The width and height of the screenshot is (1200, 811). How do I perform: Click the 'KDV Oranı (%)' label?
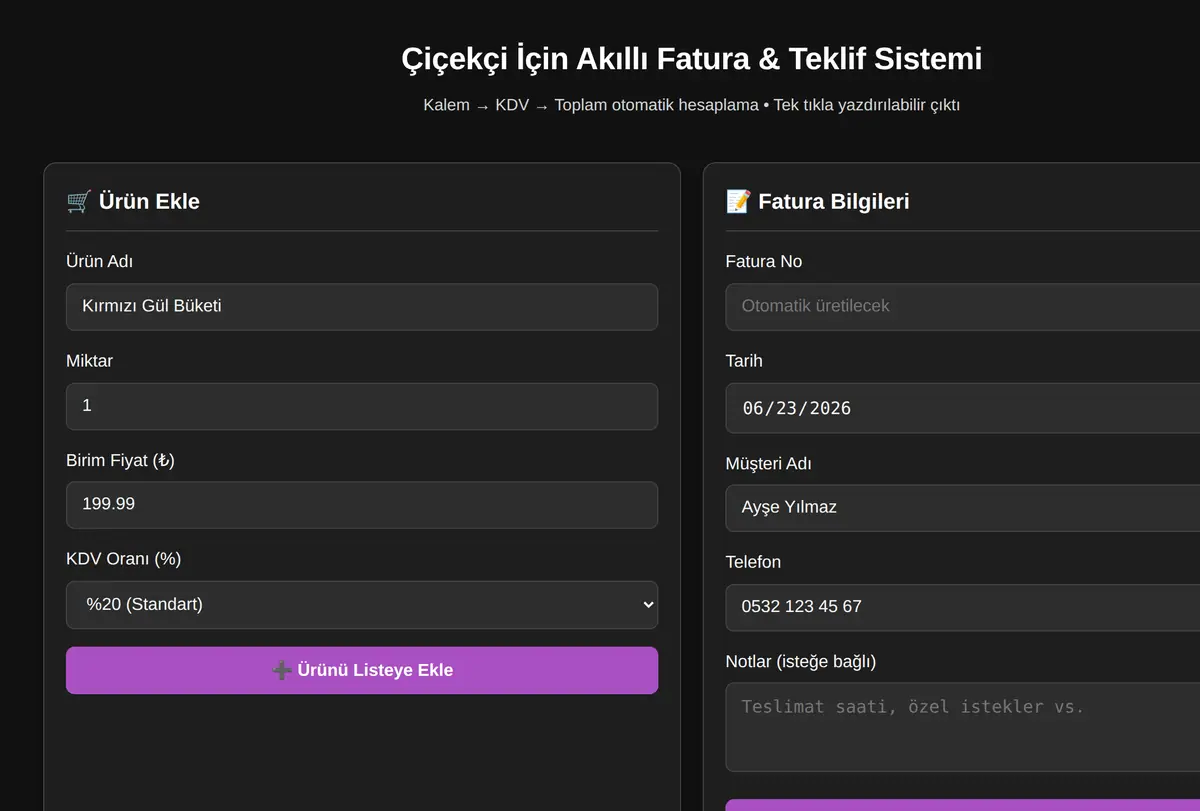tap(124, 559)
